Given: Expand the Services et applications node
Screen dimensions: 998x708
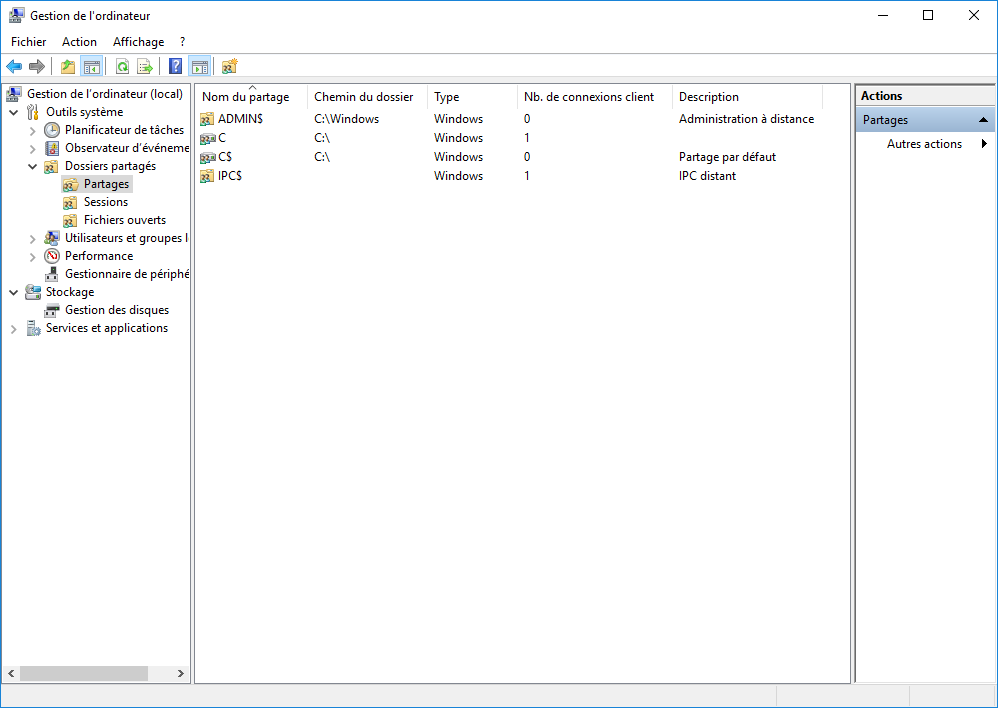Looking at the screenshot, I should click(14, 328).
